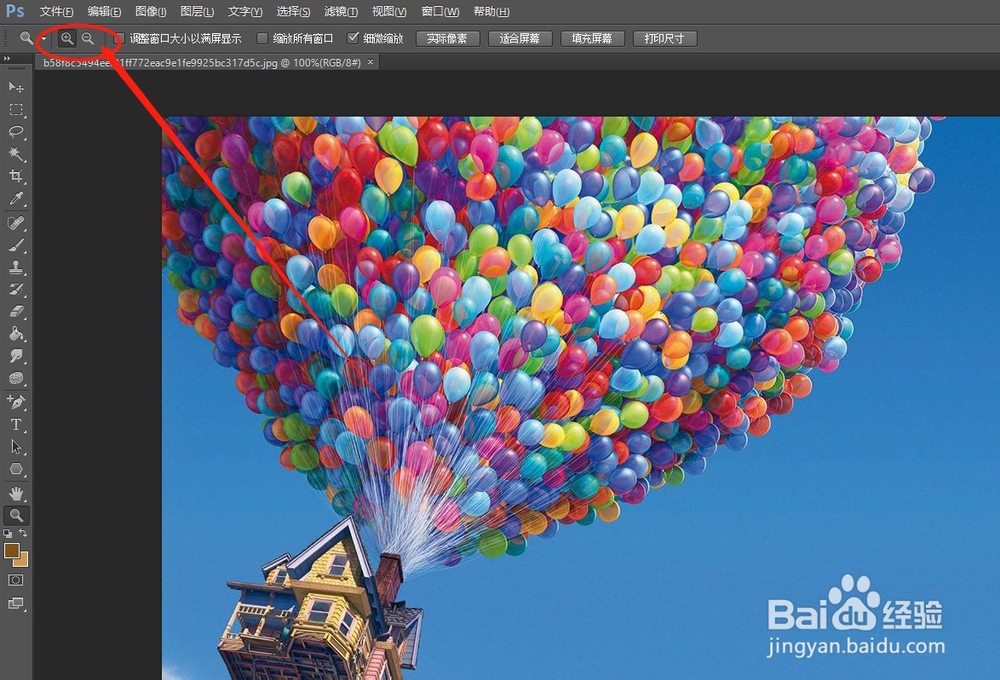This screenshot has height=680, width=1000.
Task: Open the 文件(F) menu
Action: [56, 11]
